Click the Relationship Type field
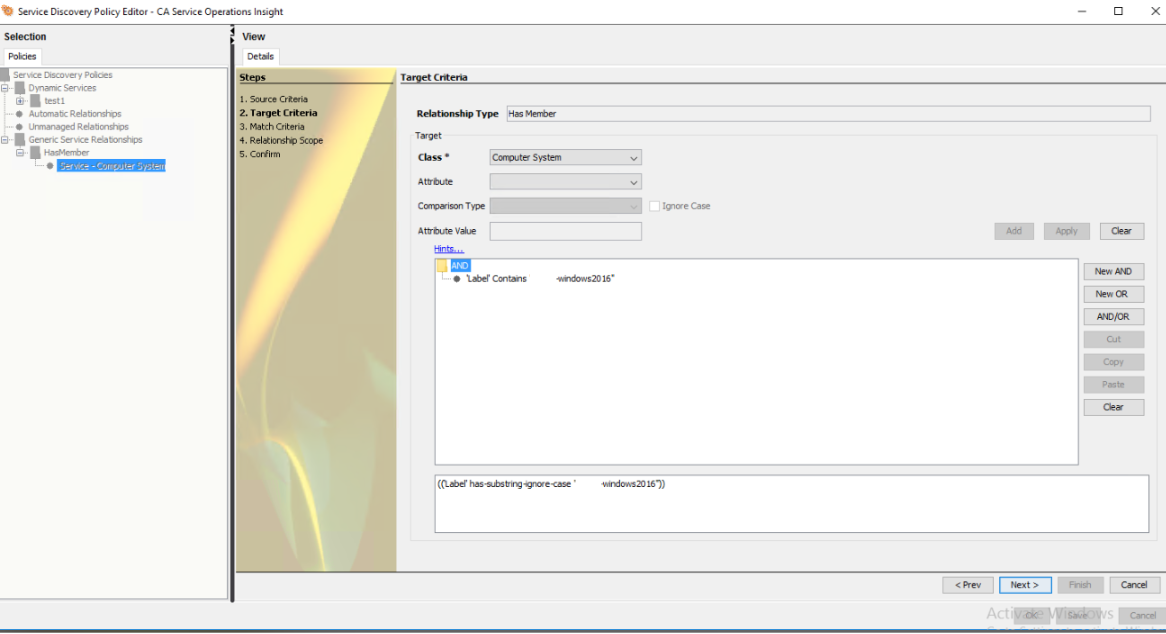Screen dimensions: 1166x634 [x=828, y=114]
